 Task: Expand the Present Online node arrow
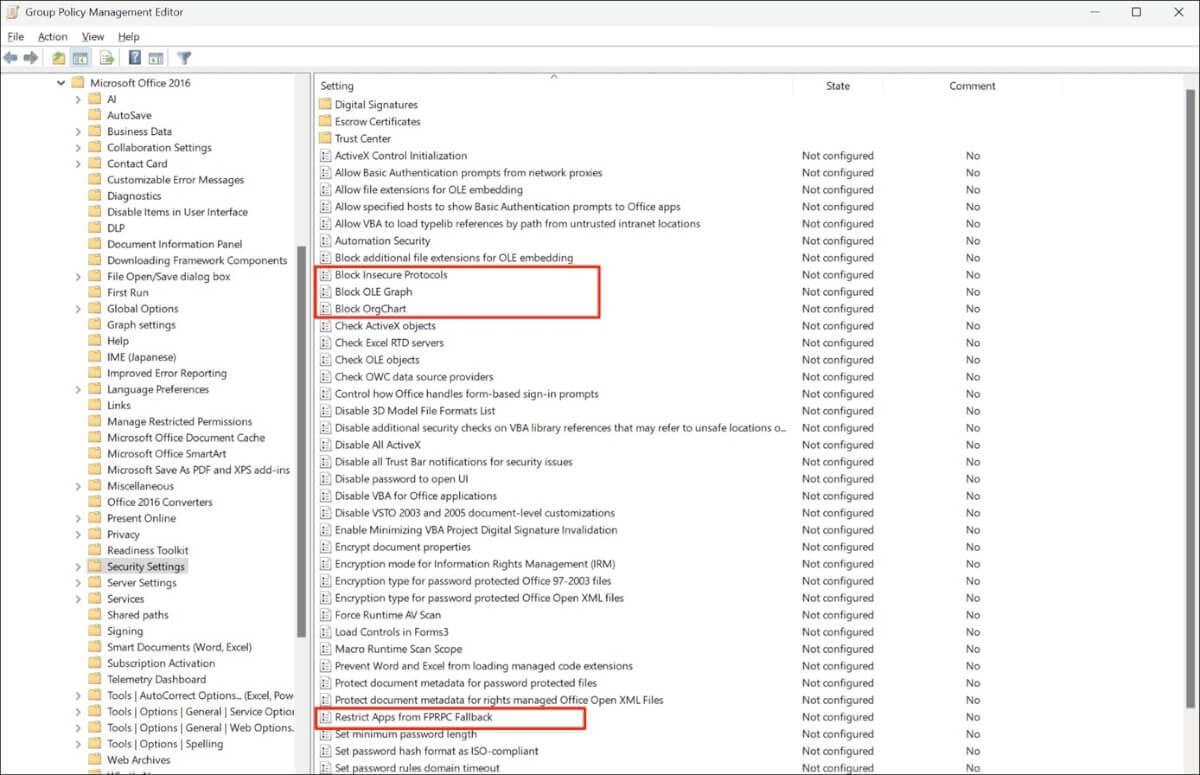pos(79,518)
